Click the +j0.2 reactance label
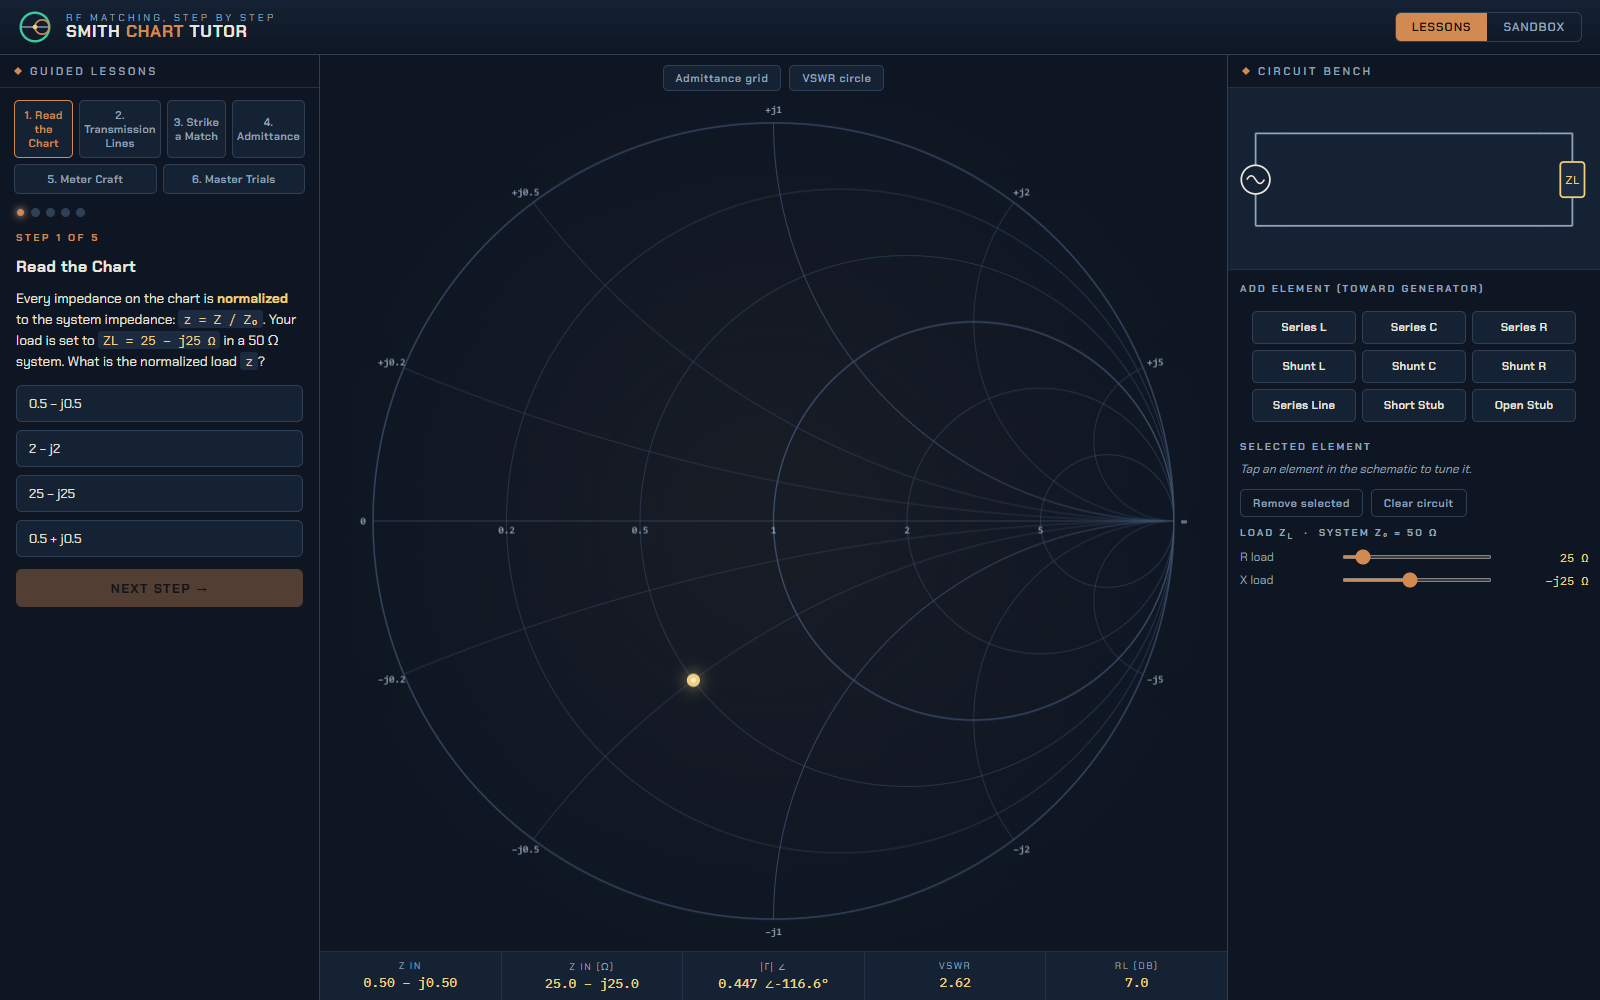This screenshot has width=1600, height=1000. (x=391, y=362)
